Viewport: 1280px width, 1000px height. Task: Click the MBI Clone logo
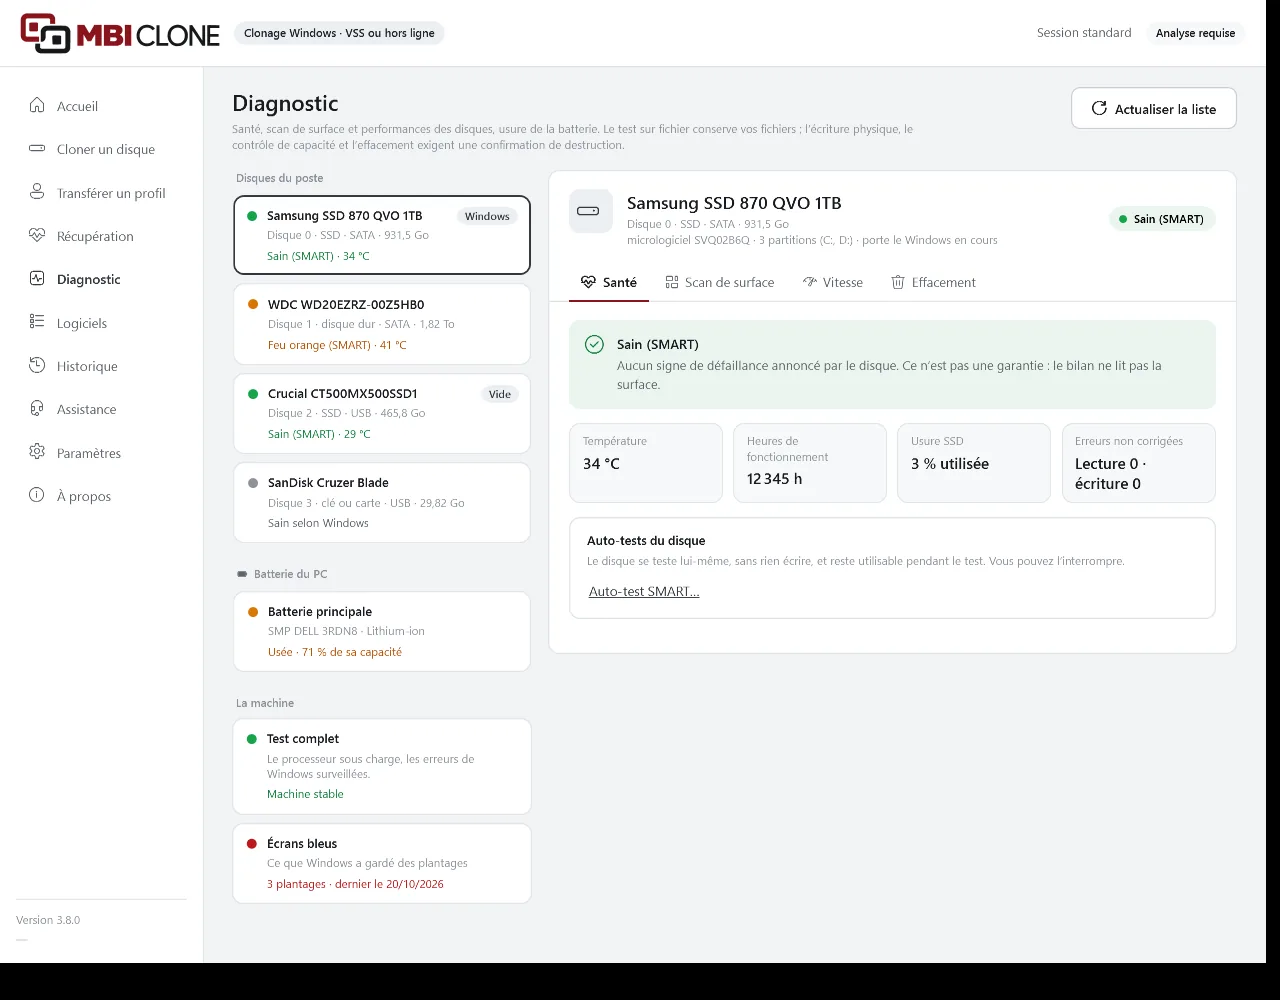click(x=120, y=33)
